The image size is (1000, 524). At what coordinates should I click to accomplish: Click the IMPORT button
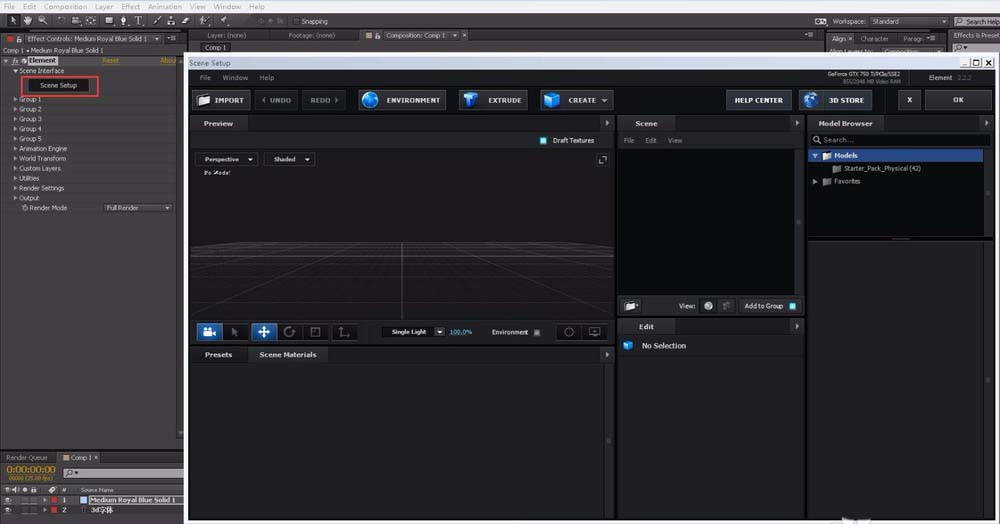click(221, 100)
